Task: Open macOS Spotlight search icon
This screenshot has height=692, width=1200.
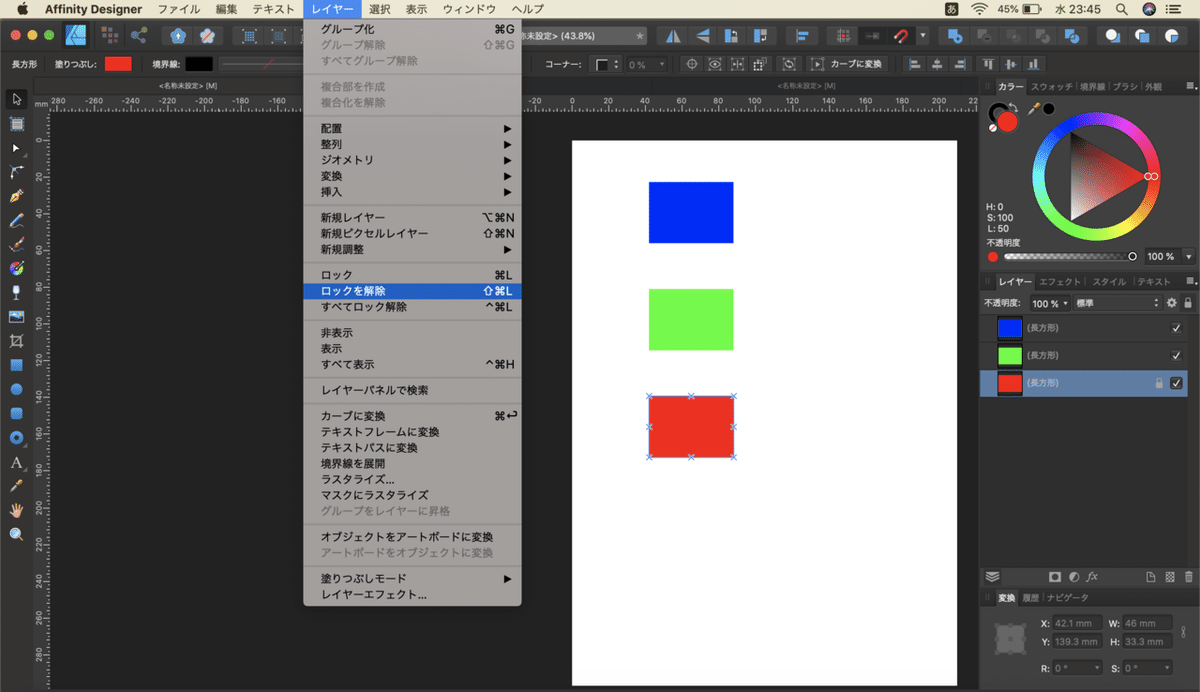Action: point(1121,8)
